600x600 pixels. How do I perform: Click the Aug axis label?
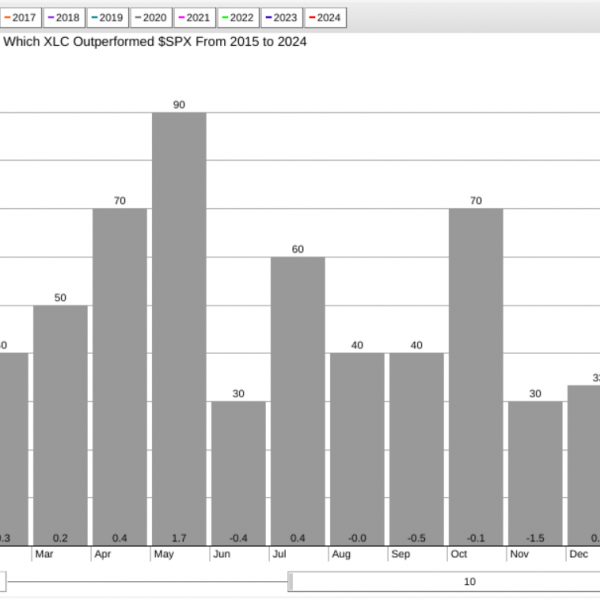coord(341,554)
